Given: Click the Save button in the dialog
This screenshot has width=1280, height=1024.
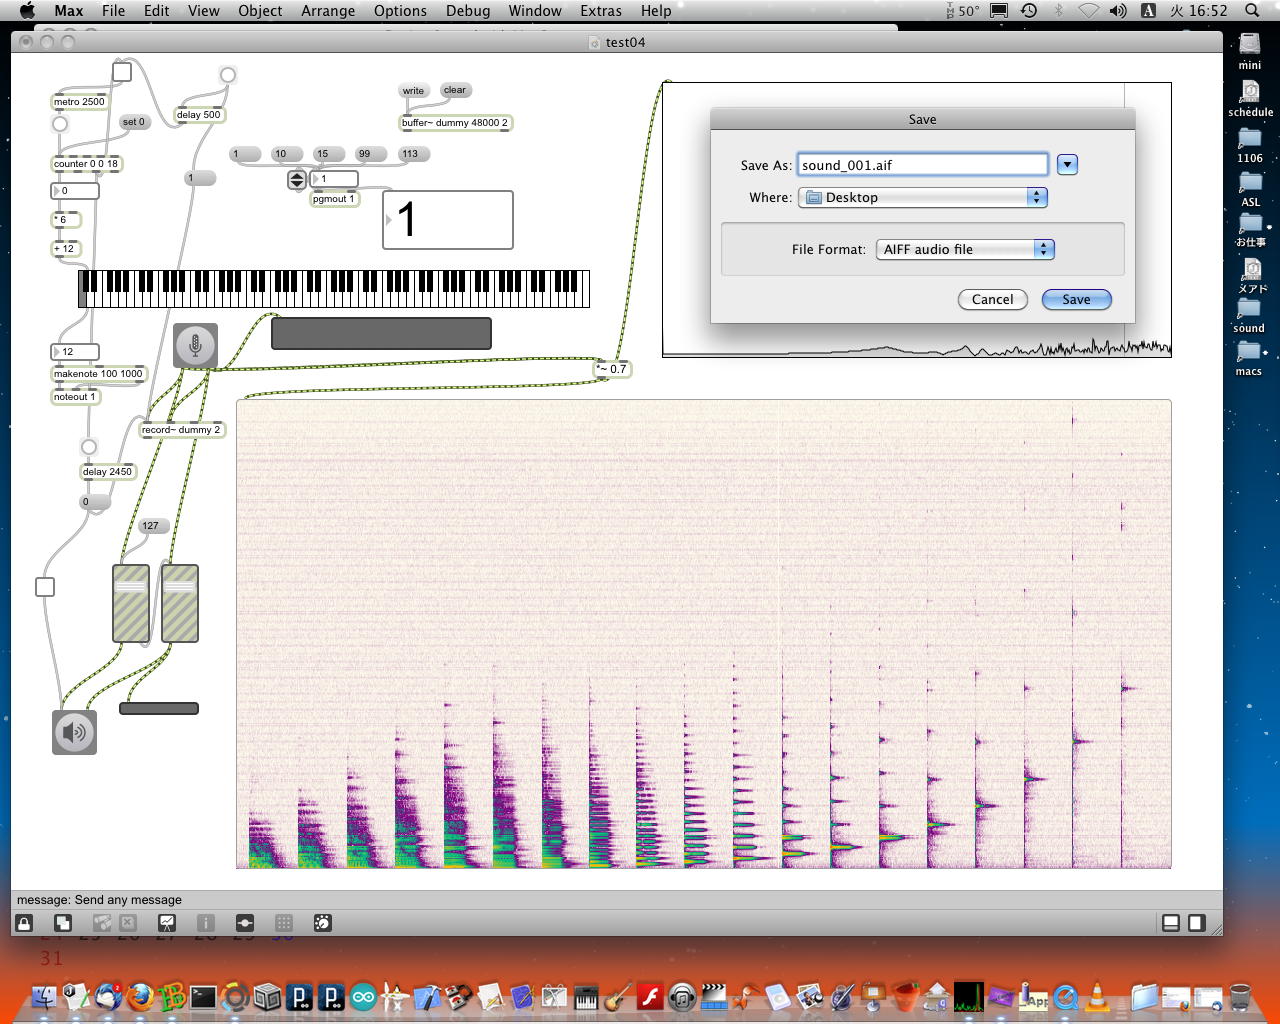Looking at the screenshot, I should (x=1076, y=300).
